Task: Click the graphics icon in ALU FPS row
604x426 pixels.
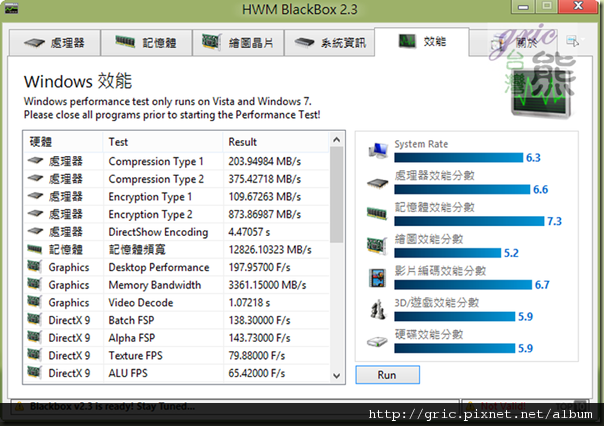Action: point(34,372)
